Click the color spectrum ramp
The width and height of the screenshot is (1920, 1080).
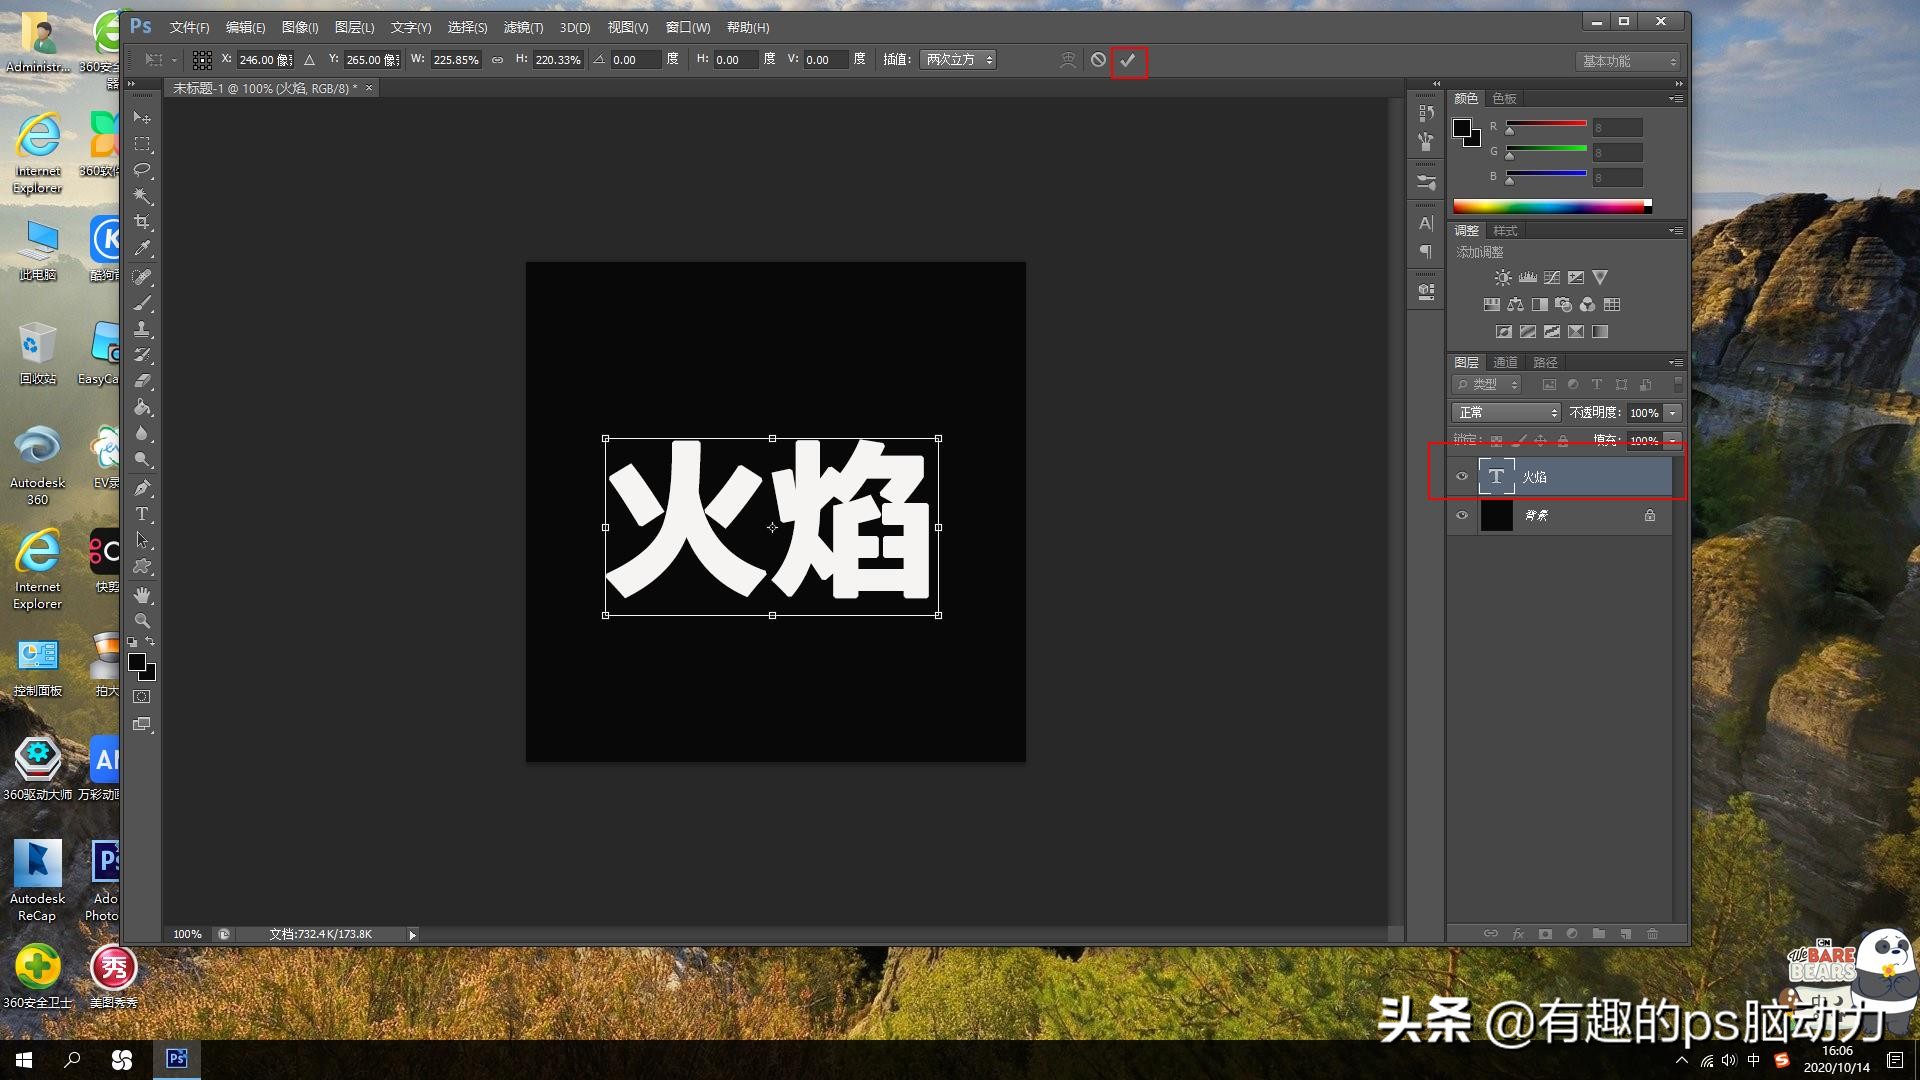pyautogui.click(x=1548, y=207)
